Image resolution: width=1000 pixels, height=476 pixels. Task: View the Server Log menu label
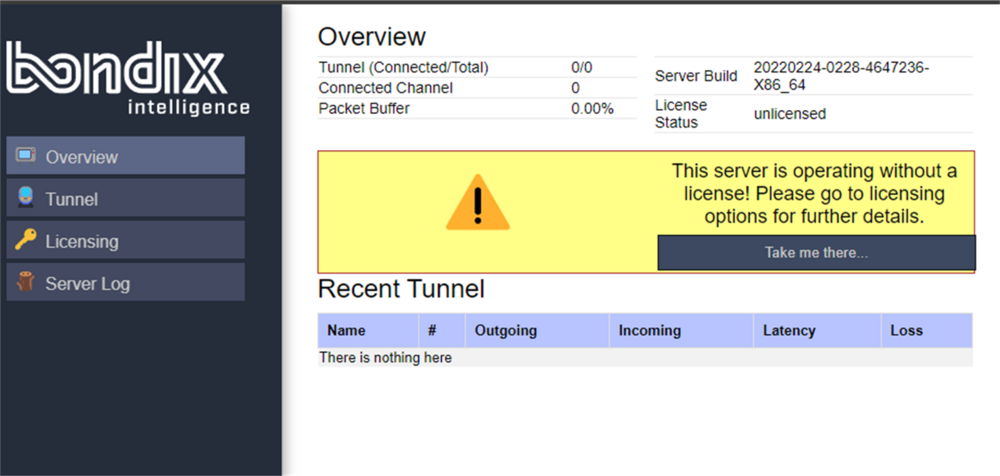click(87, 284)
